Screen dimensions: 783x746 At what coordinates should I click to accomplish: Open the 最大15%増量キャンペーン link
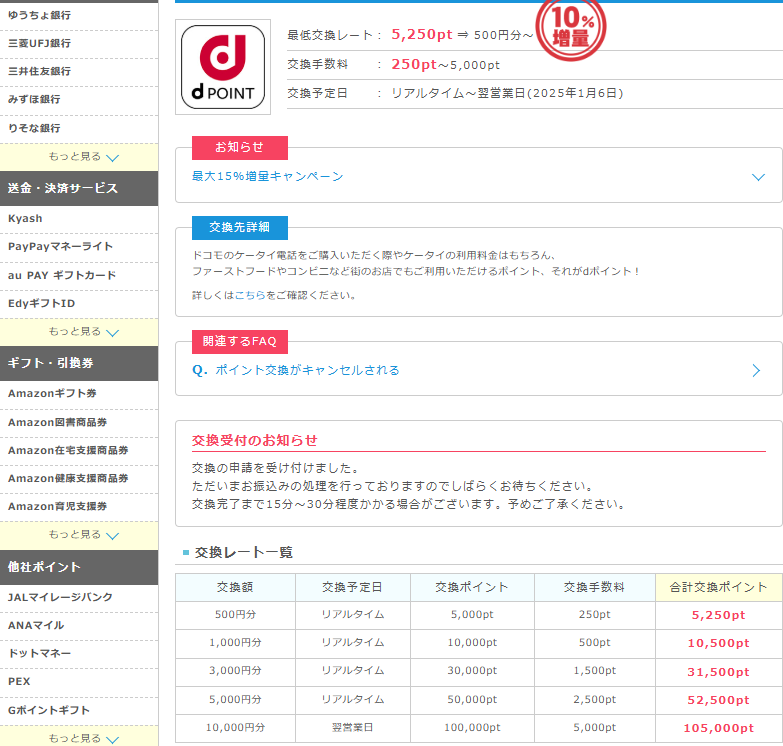[267, 177]
